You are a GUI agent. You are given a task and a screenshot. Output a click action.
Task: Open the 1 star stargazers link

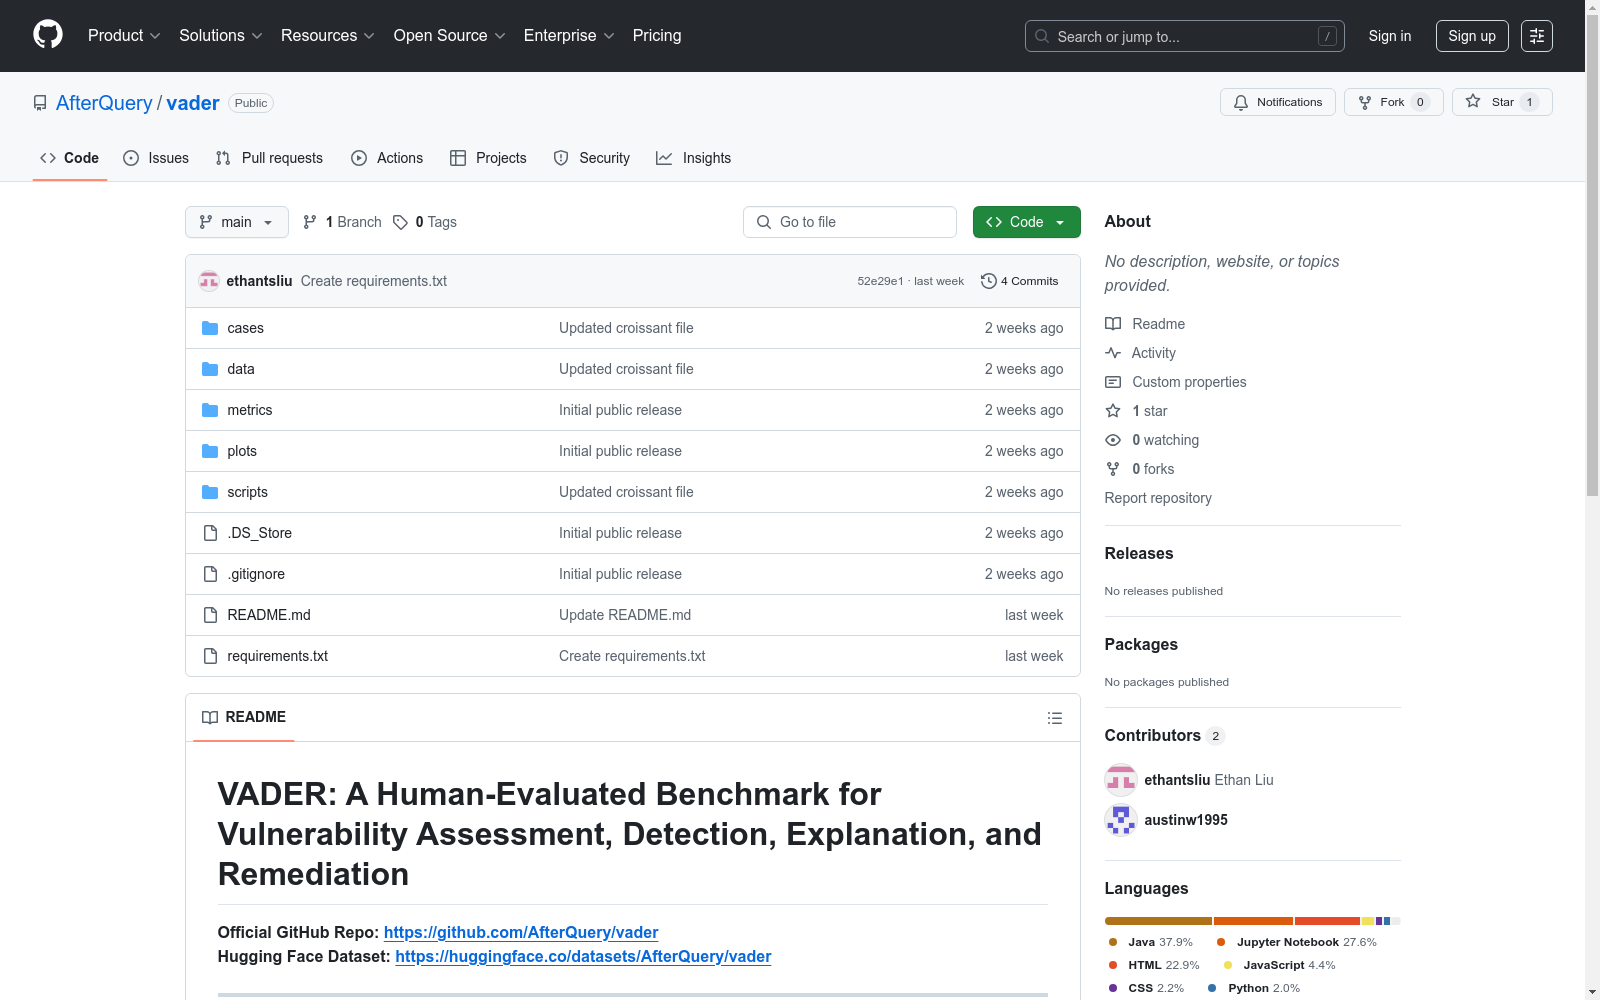point(1149,411)
